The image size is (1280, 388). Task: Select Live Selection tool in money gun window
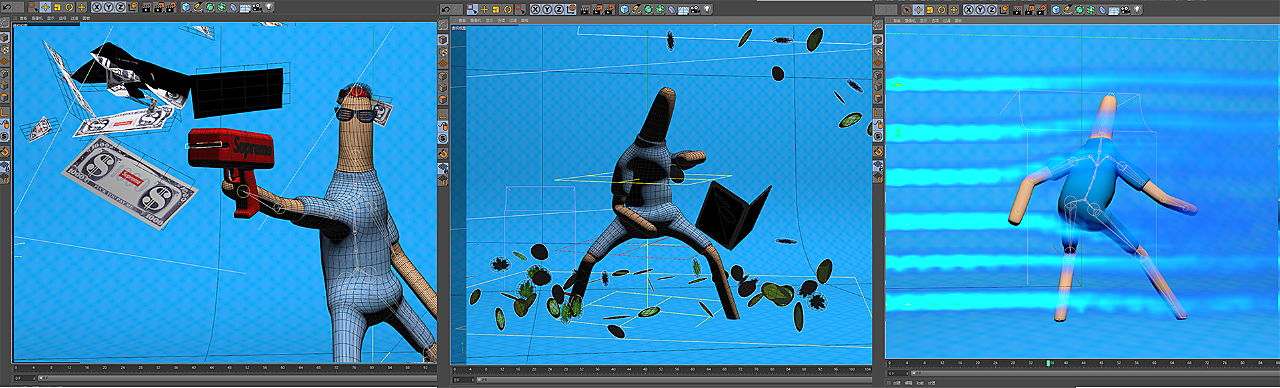coord(33,7)
